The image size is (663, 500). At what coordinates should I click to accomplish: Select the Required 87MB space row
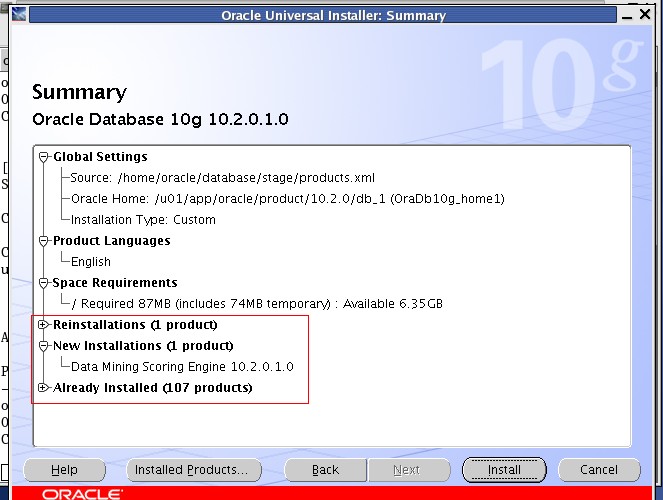point(257,304)
